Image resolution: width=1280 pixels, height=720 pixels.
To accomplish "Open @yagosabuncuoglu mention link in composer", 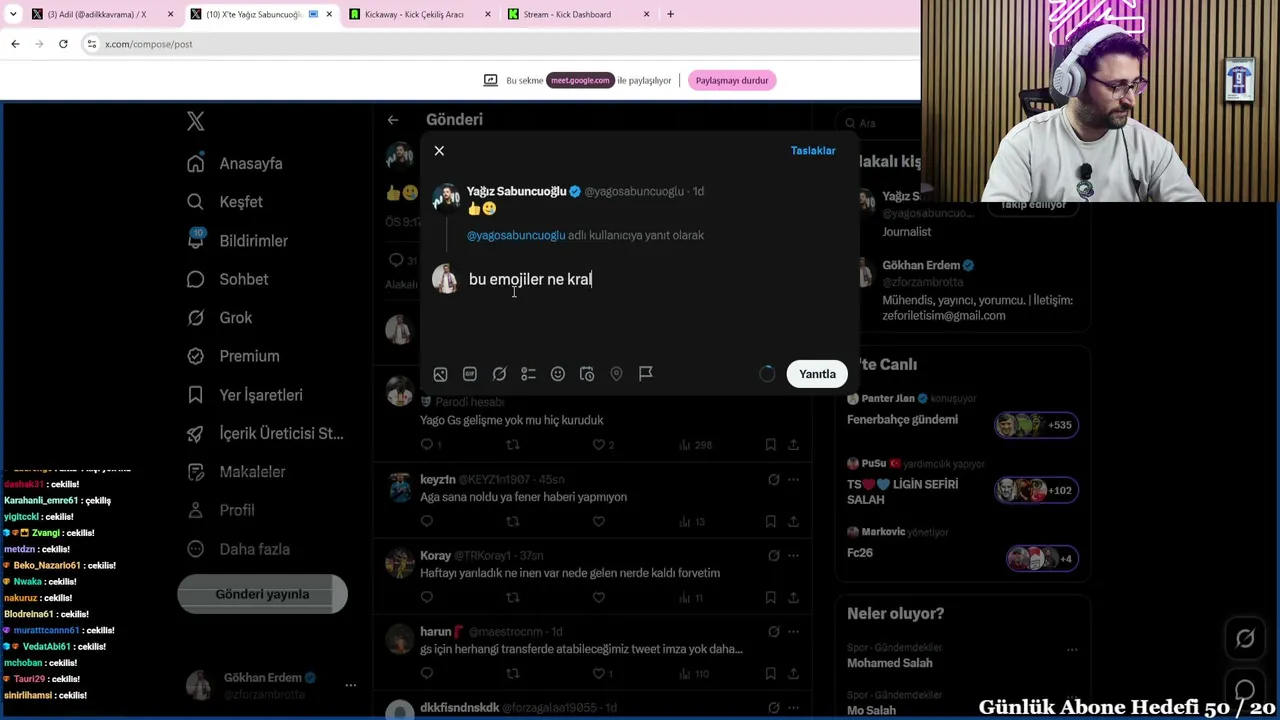I will 516,235.
